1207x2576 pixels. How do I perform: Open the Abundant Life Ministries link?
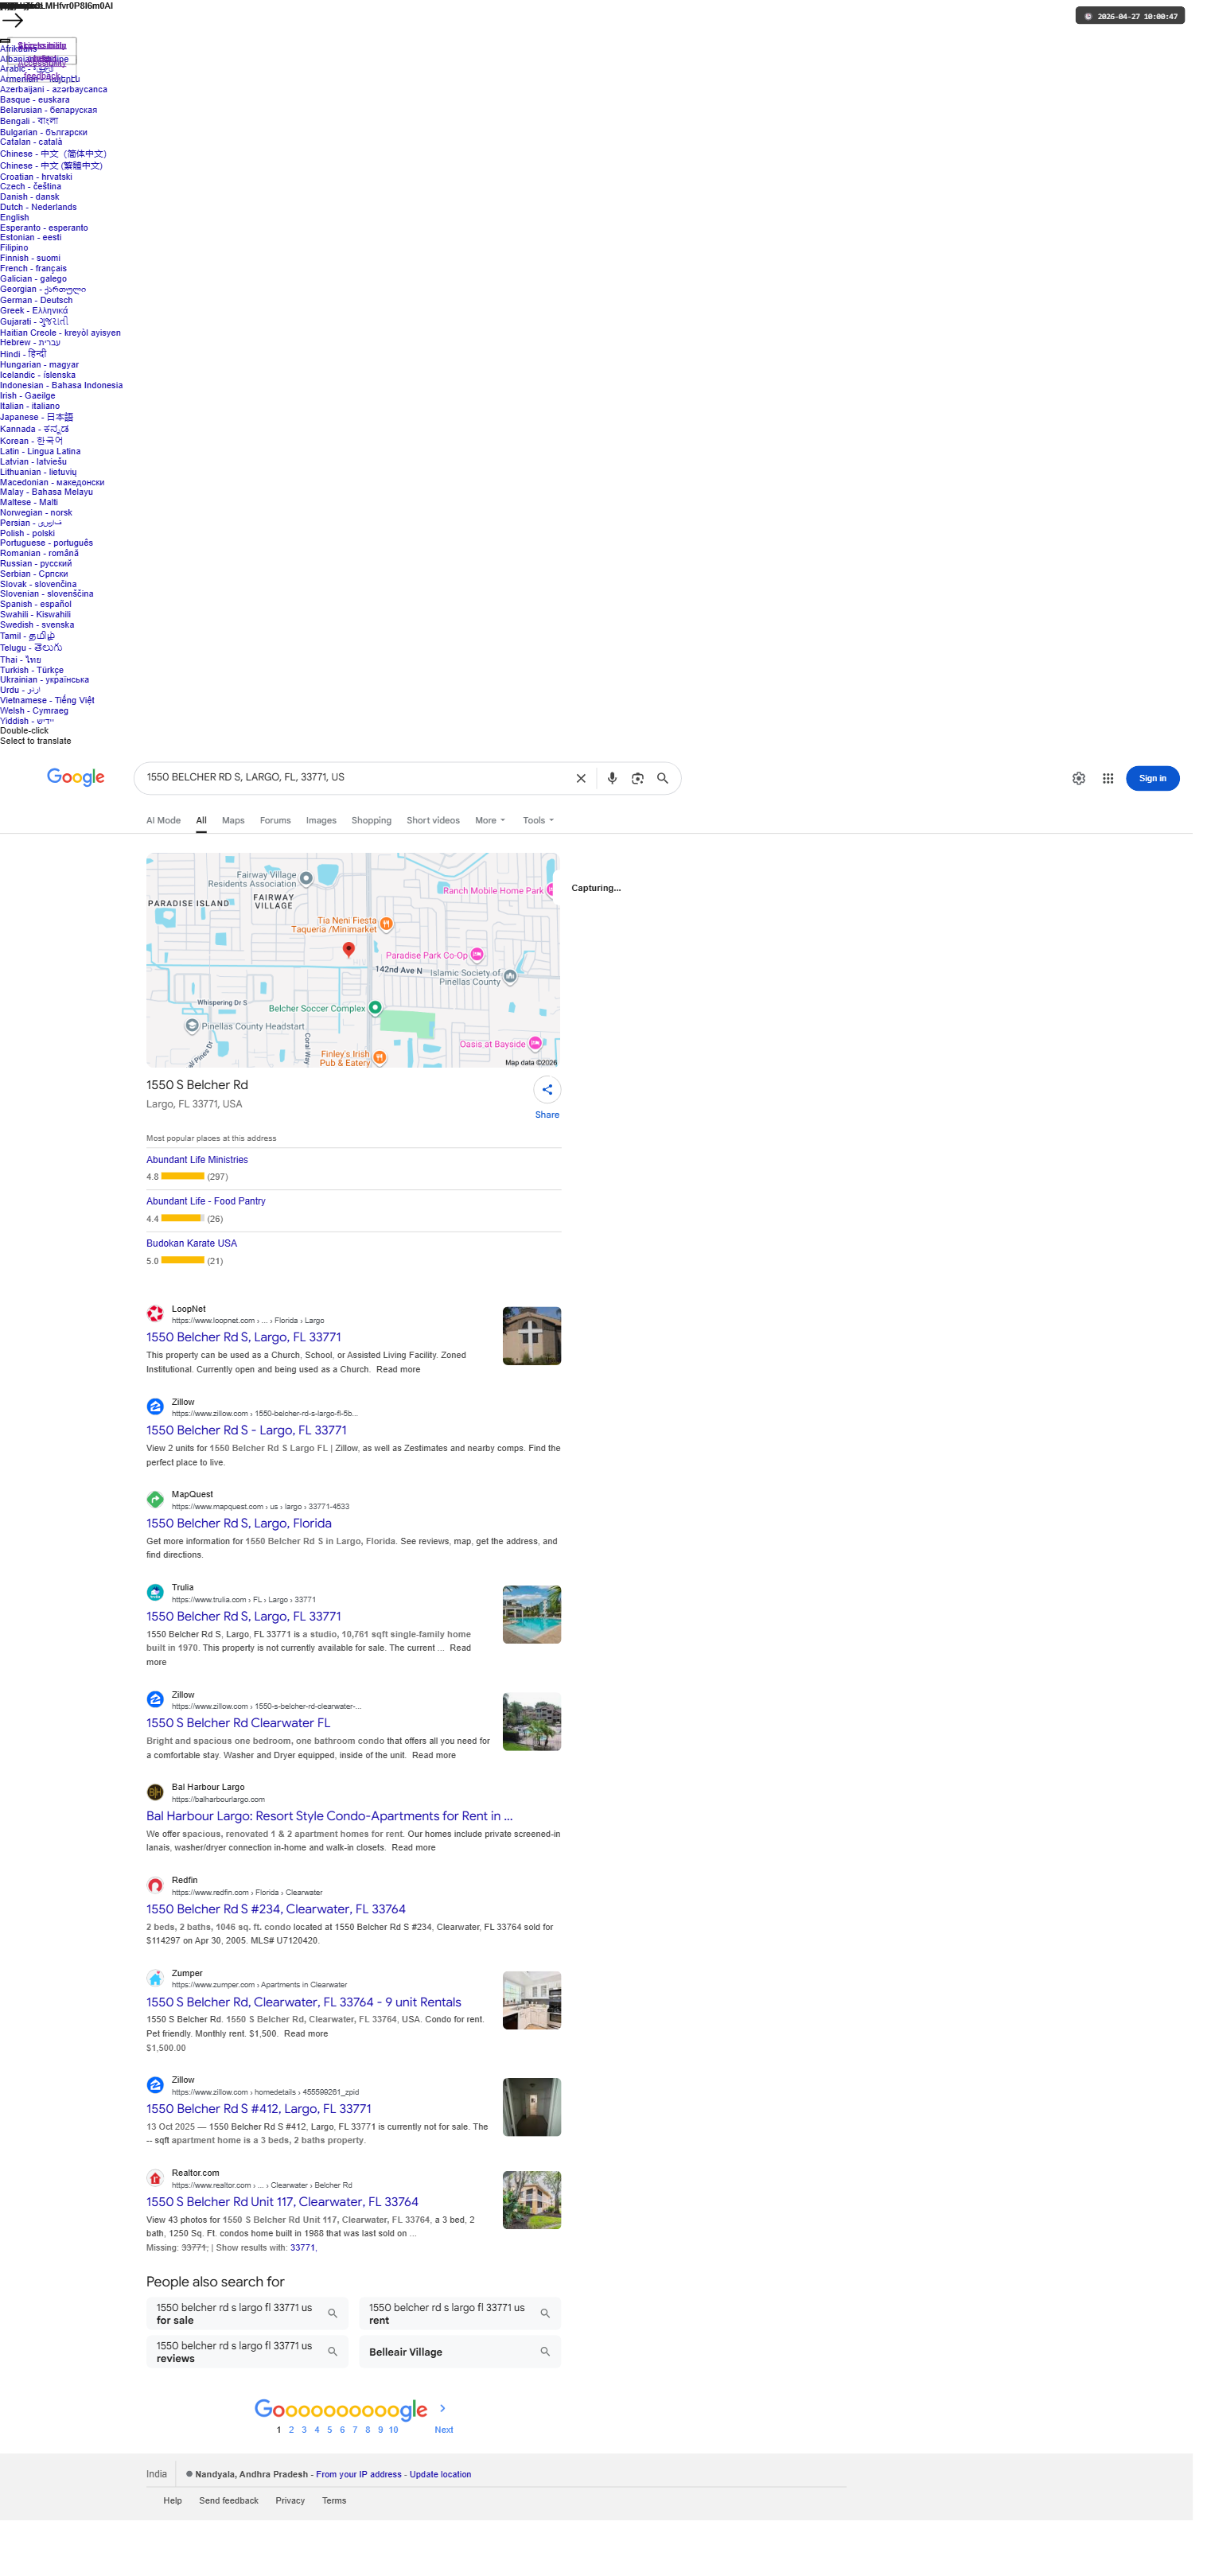[197, 1160]
